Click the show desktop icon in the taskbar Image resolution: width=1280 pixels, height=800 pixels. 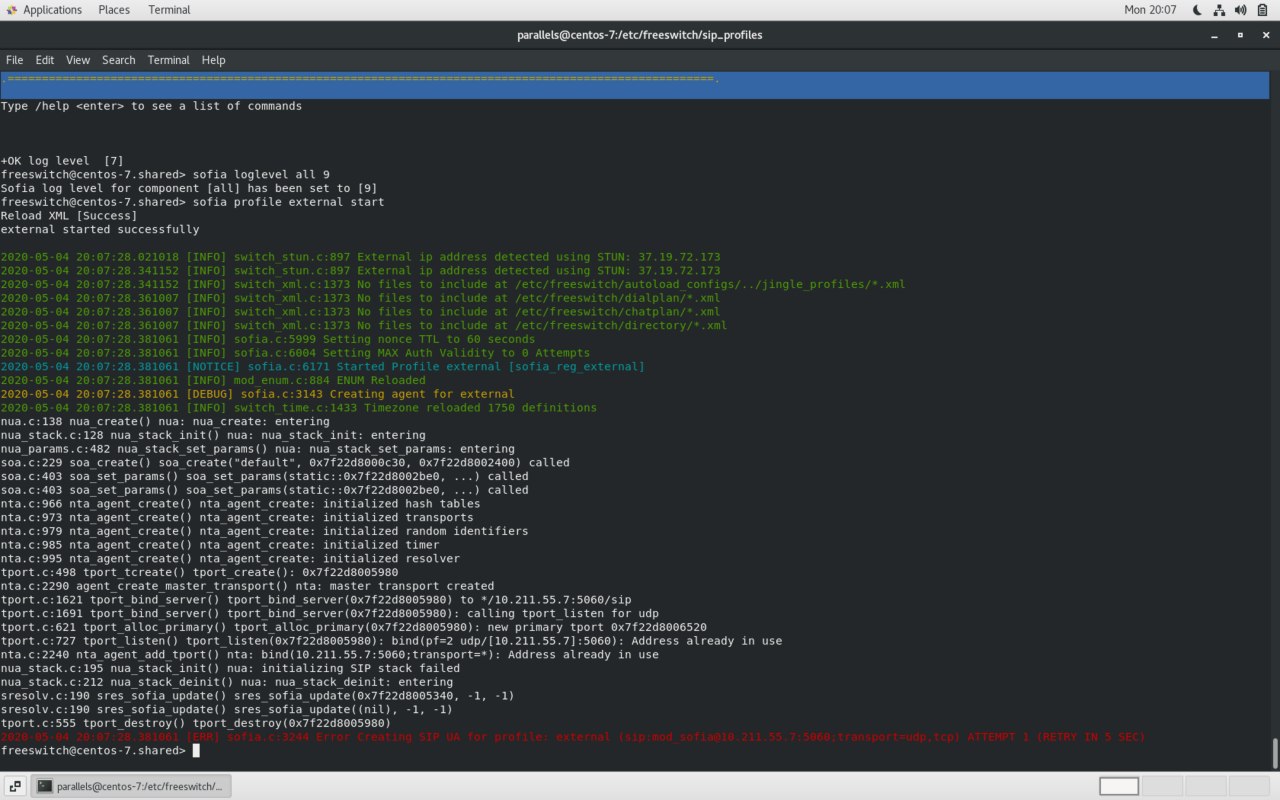coord(16,786)
